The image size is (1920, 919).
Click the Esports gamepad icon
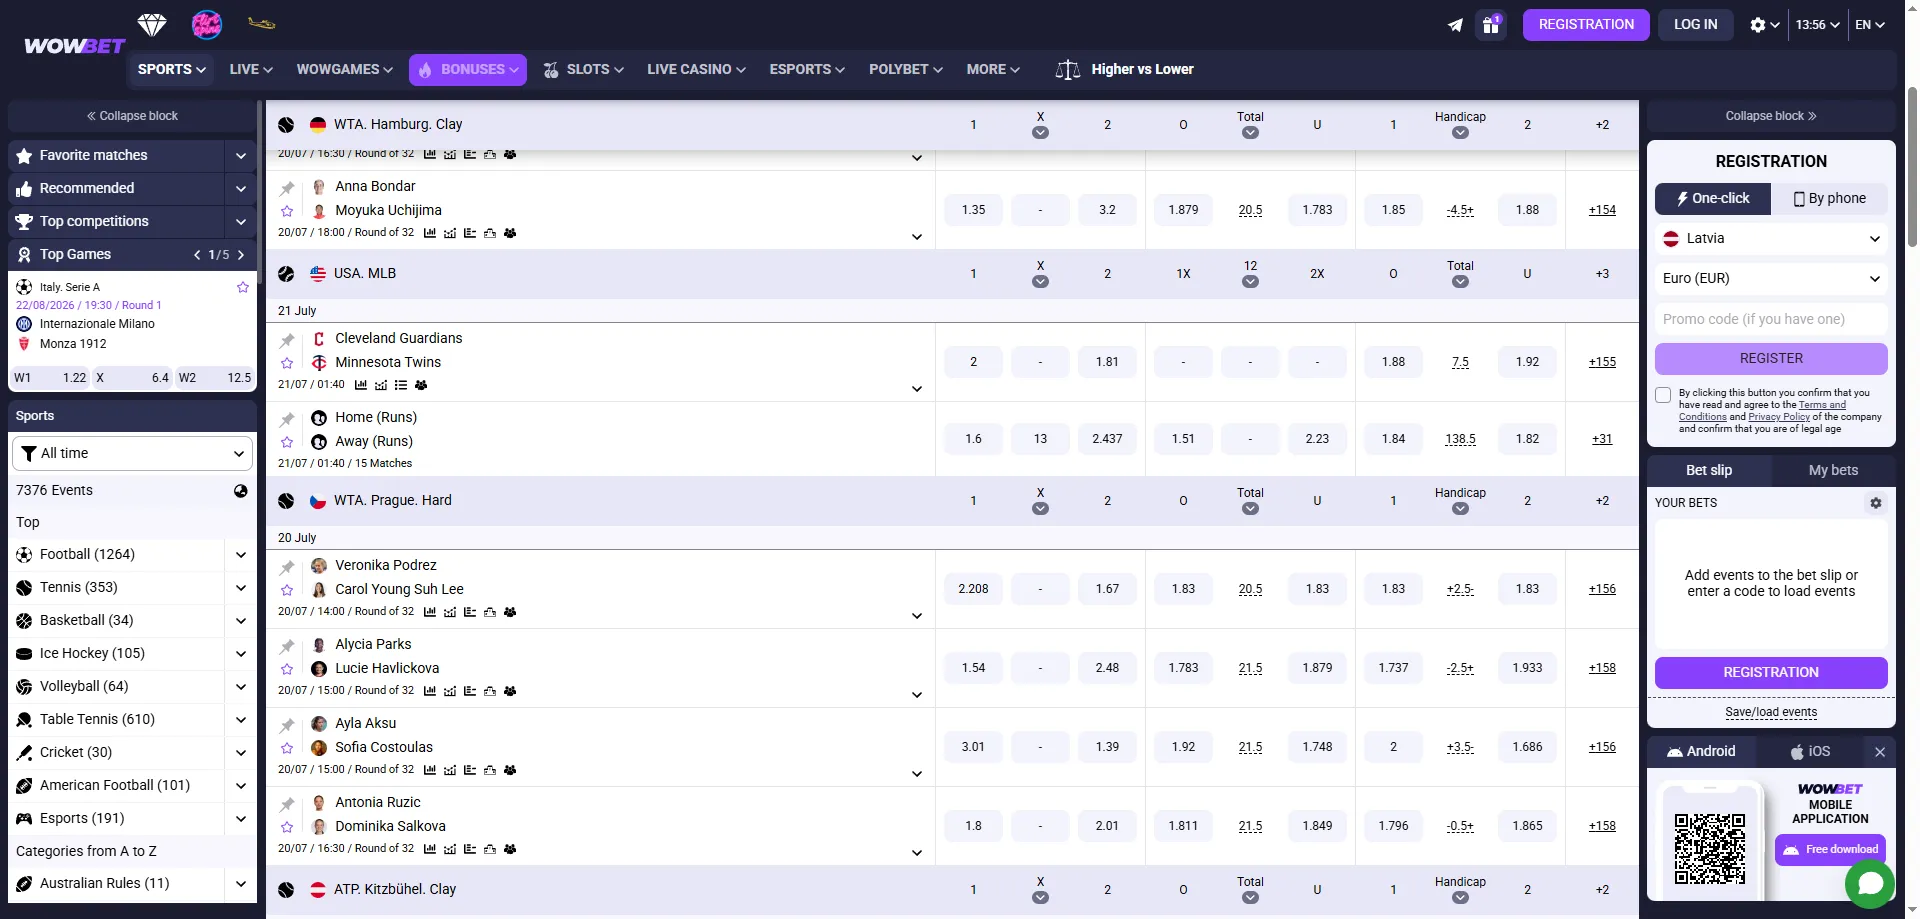pos(24,818)
